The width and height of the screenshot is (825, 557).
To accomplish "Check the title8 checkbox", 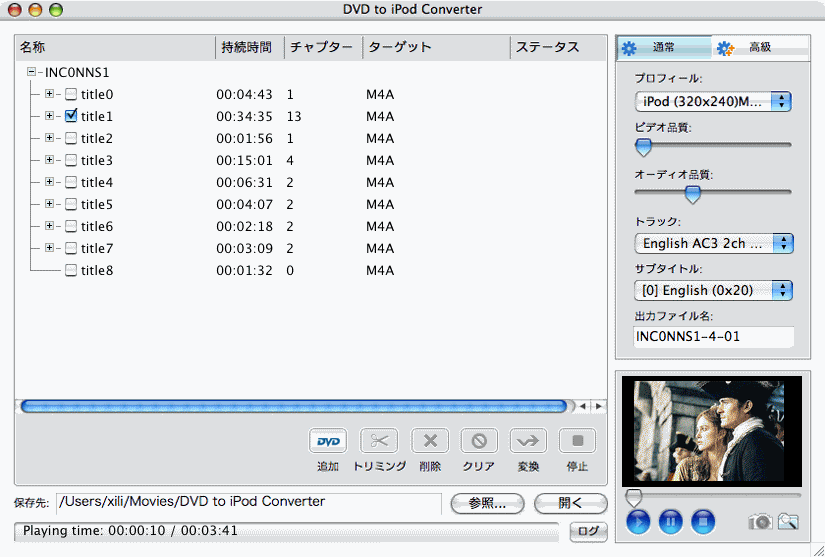I will (x=71, y=270).
